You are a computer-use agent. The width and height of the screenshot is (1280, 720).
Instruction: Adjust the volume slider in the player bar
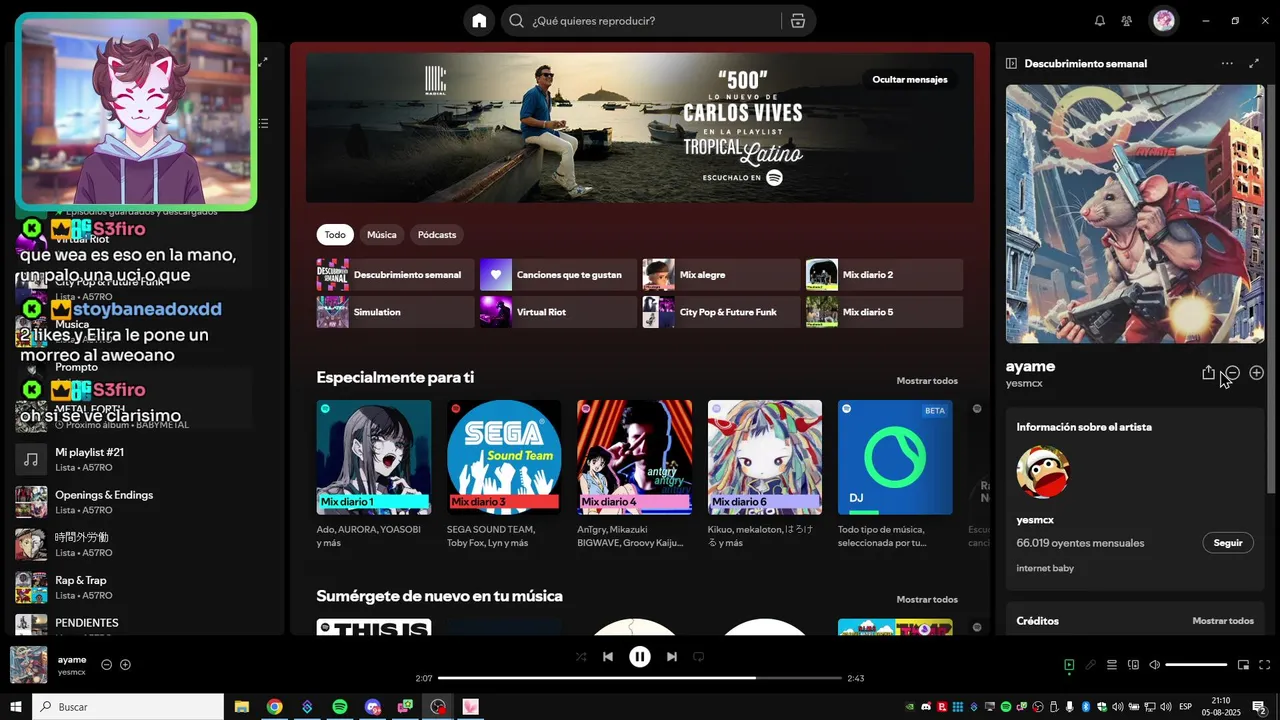[x=1196, y=665]
